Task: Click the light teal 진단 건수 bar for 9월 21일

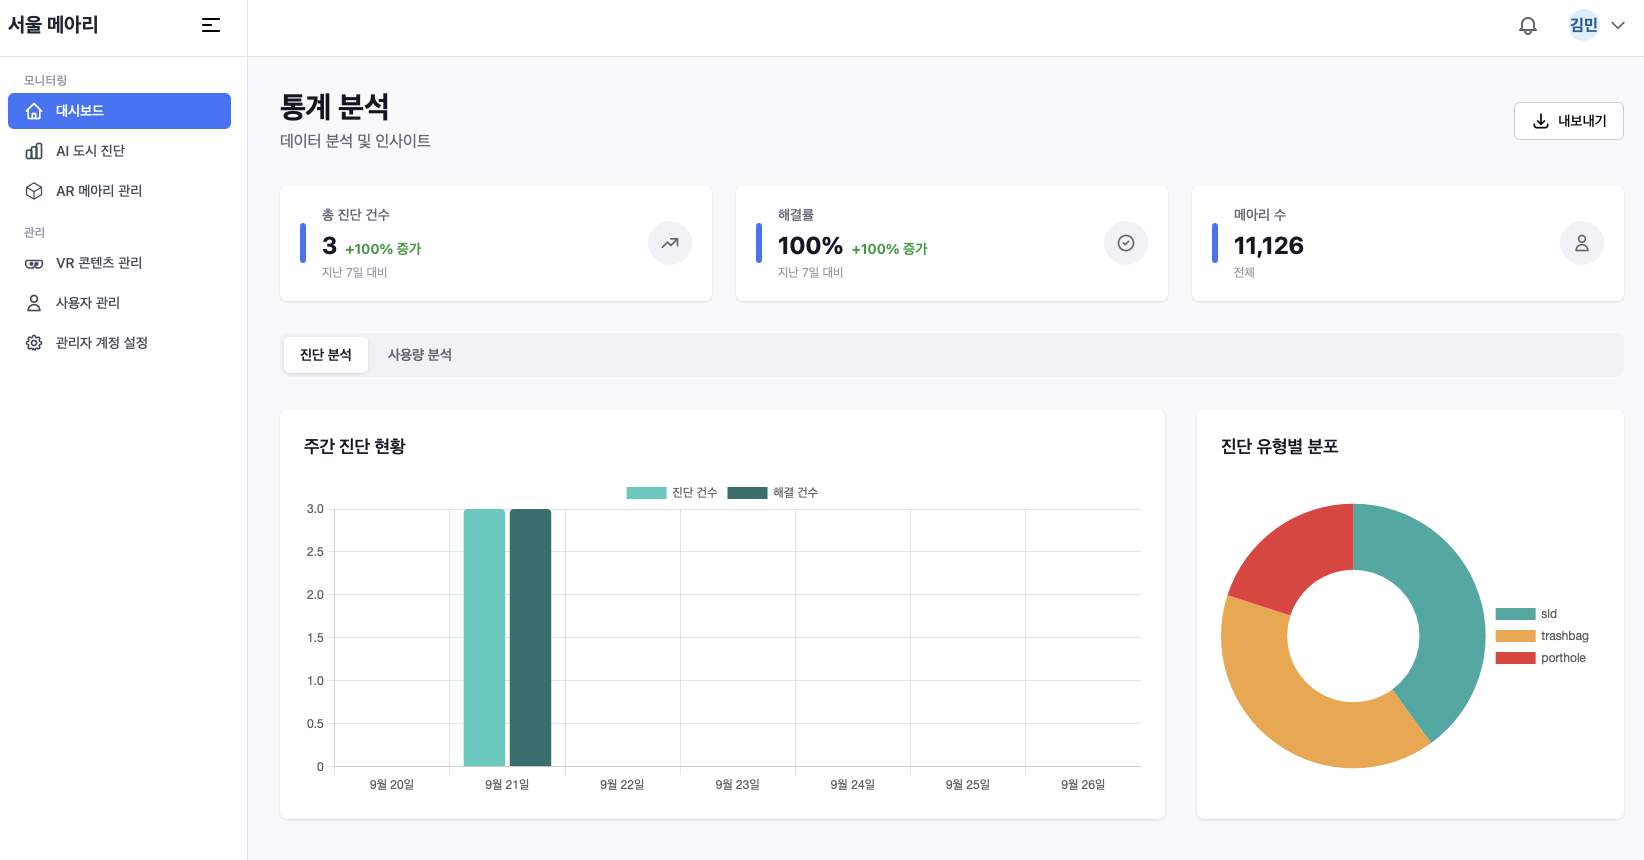Action: coord(484,638)
